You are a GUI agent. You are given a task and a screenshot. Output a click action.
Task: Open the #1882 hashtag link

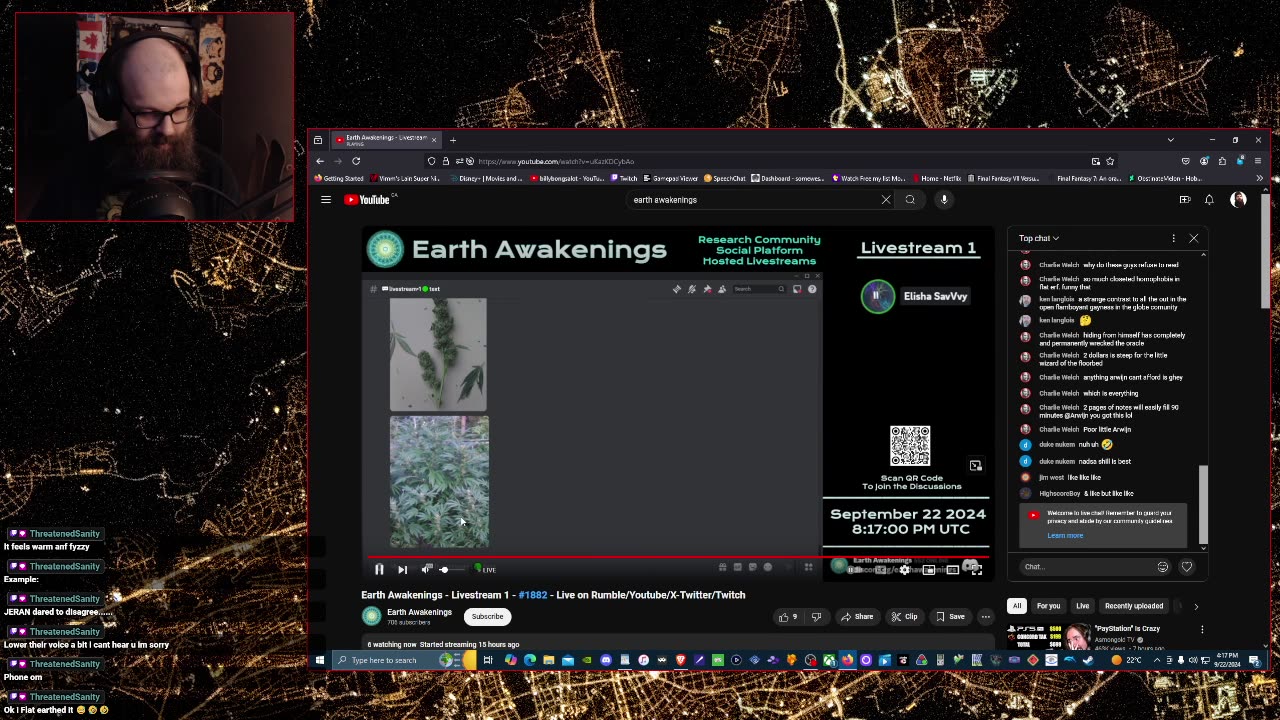(533, 595)
